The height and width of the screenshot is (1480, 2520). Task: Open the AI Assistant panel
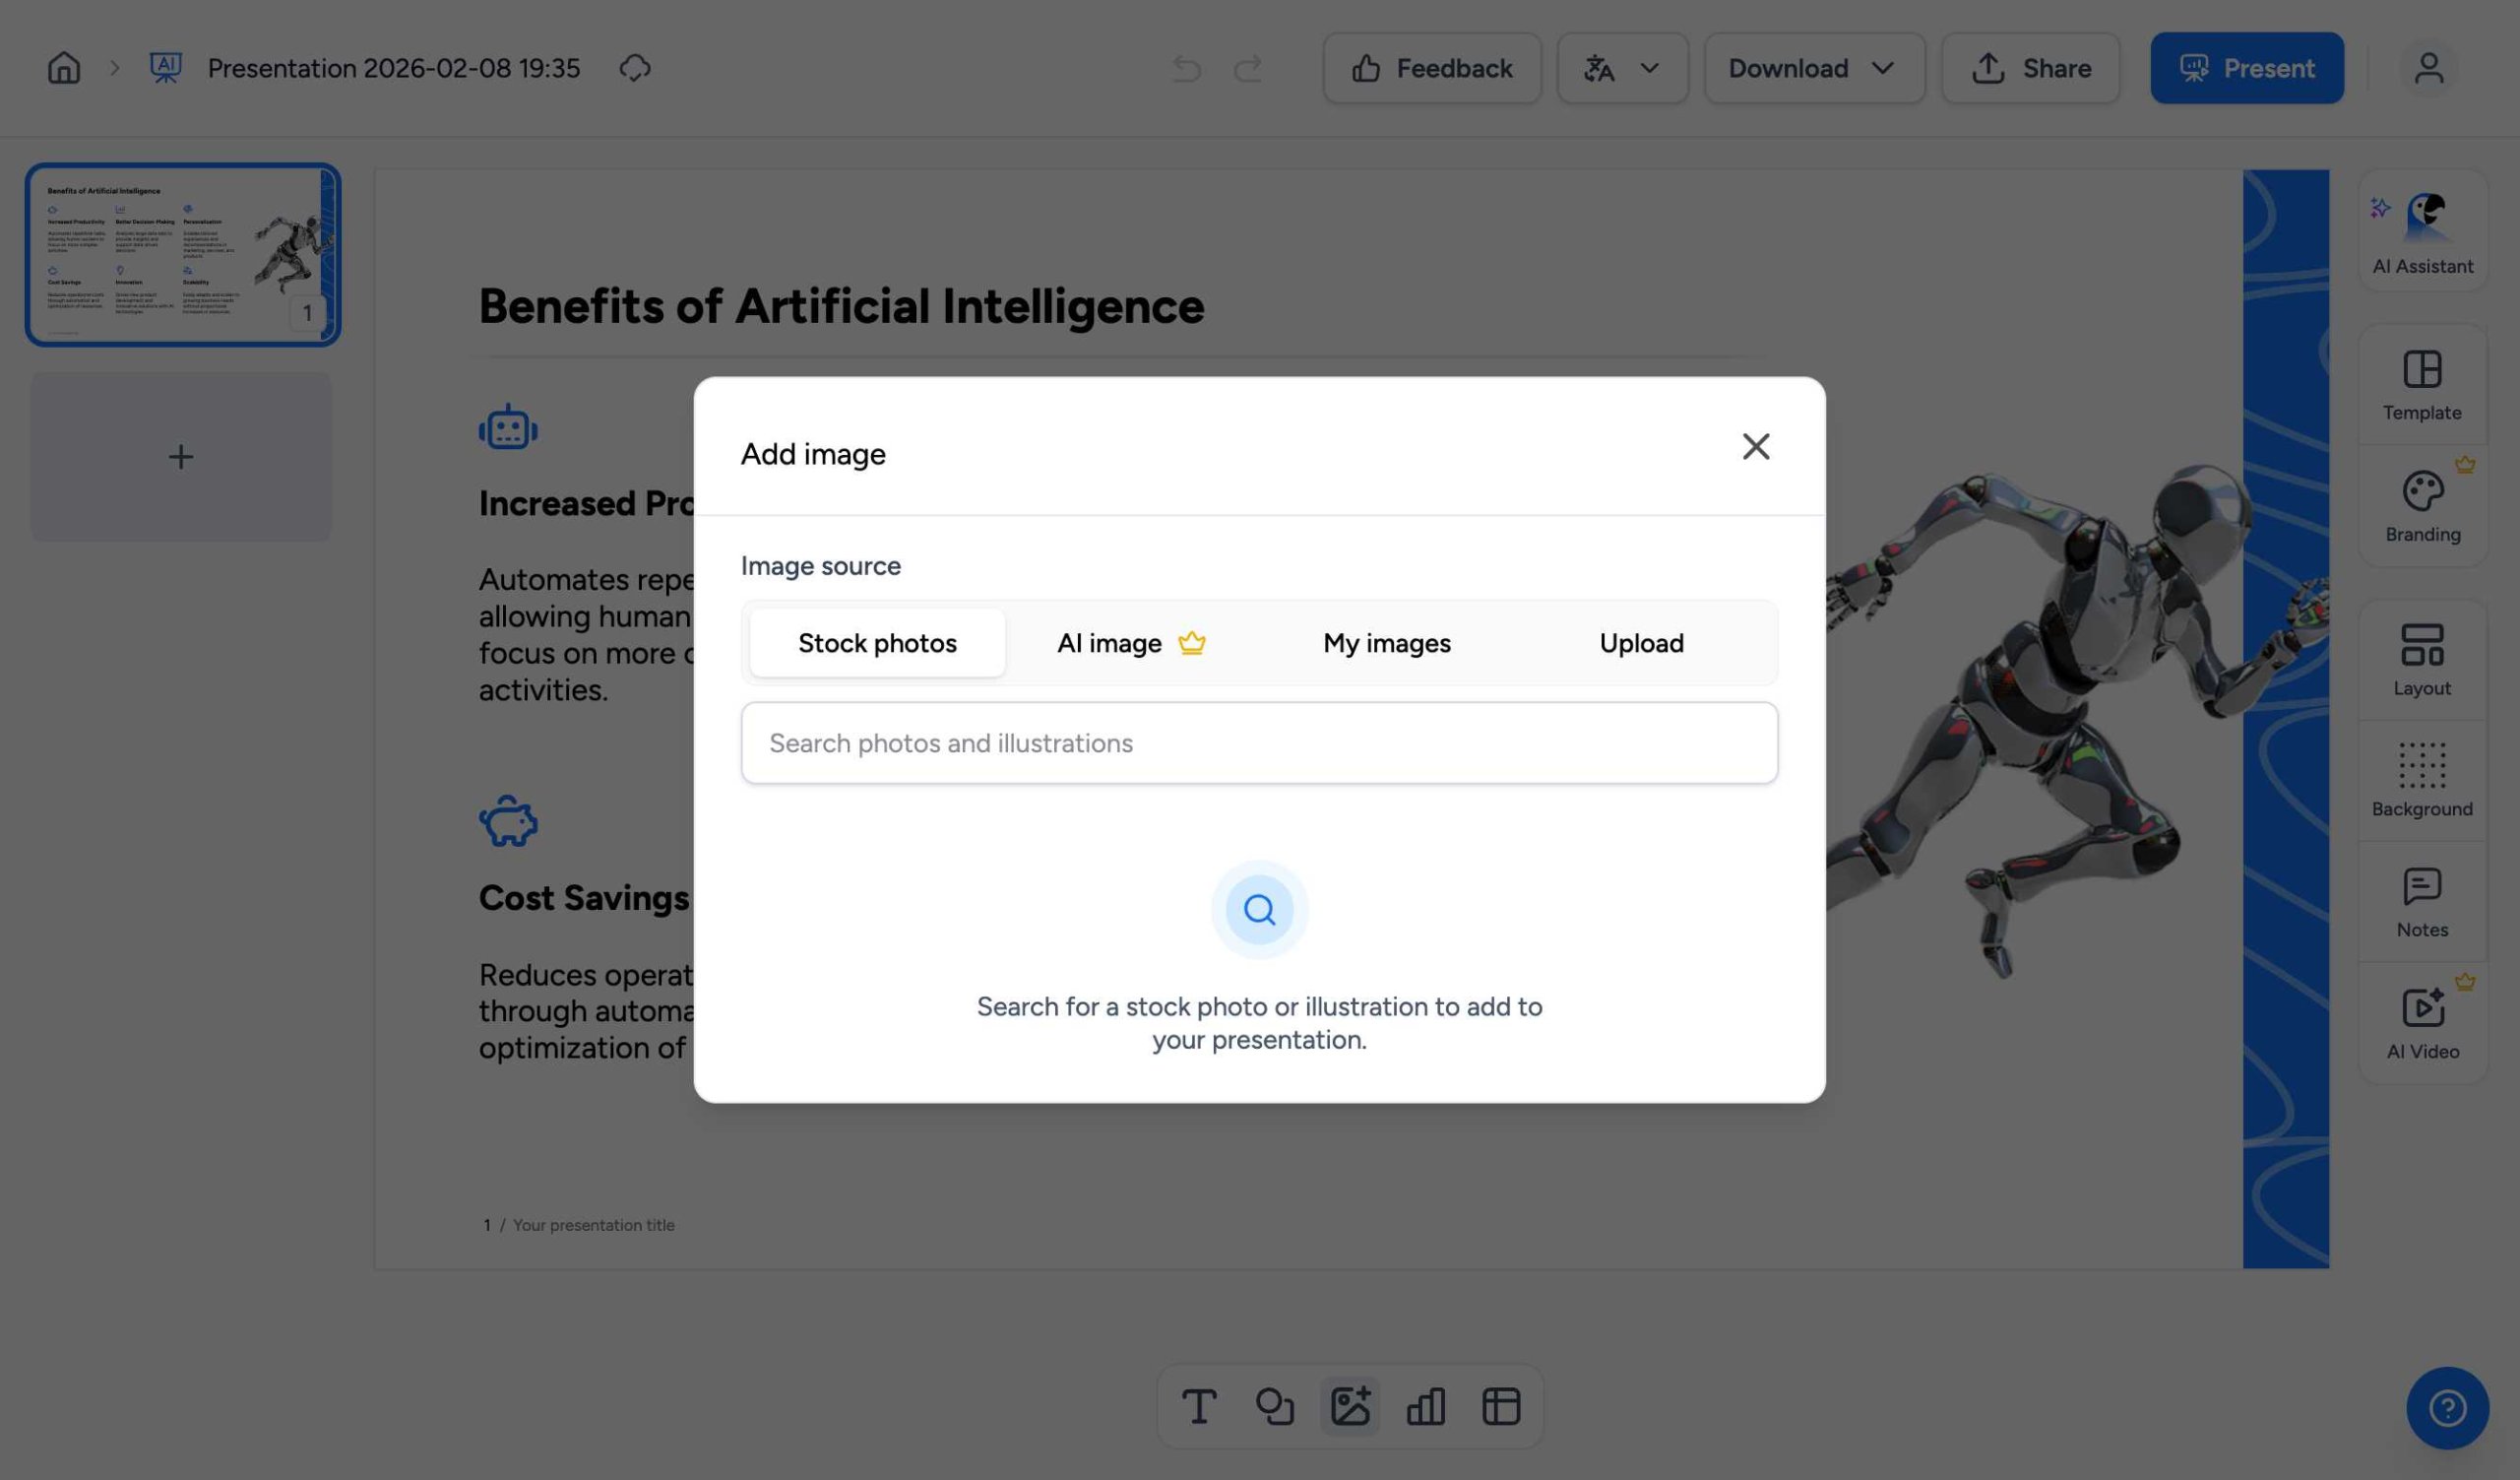(2422, 232)
